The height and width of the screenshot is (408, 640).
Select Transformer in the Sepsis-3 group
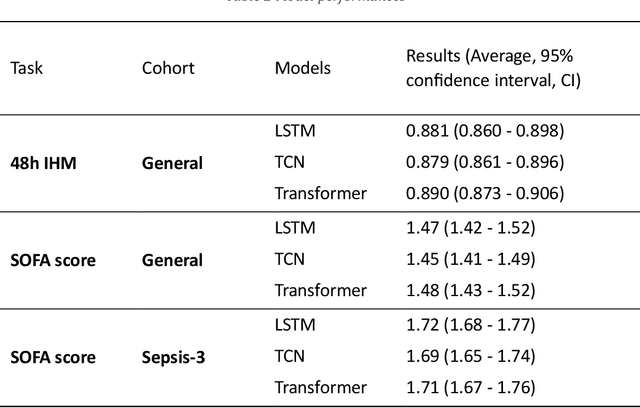coord(320,387)
